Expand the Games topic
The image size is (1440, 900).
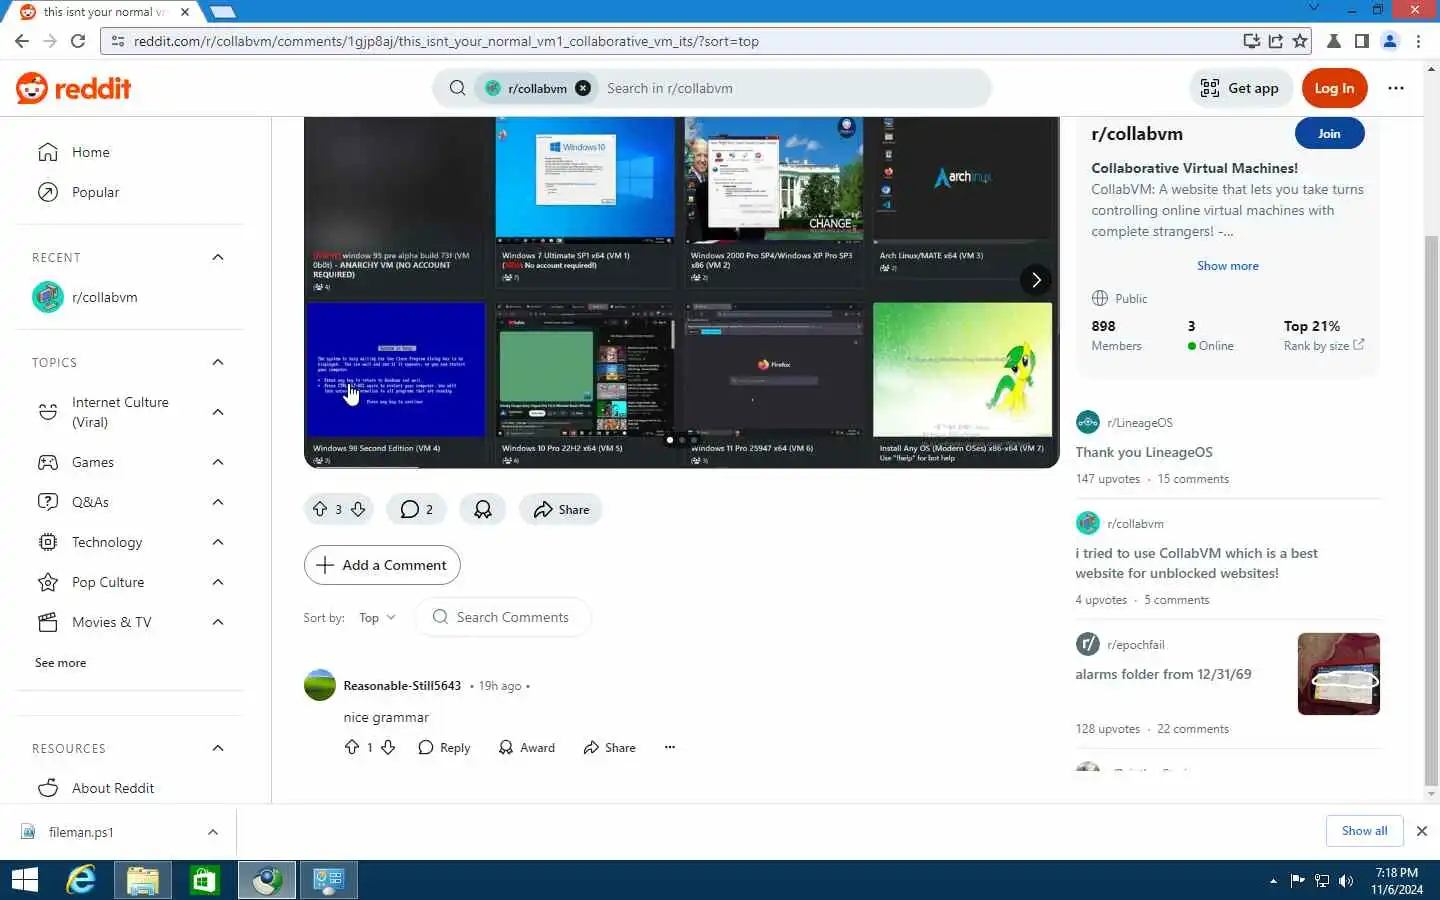pos(218,462)
